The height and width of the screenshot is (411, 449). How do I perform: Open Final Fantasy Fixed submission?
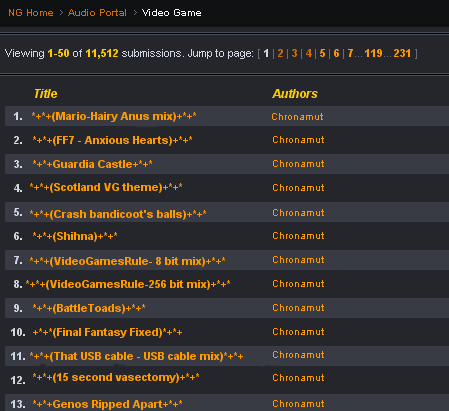tap(107, 332)
